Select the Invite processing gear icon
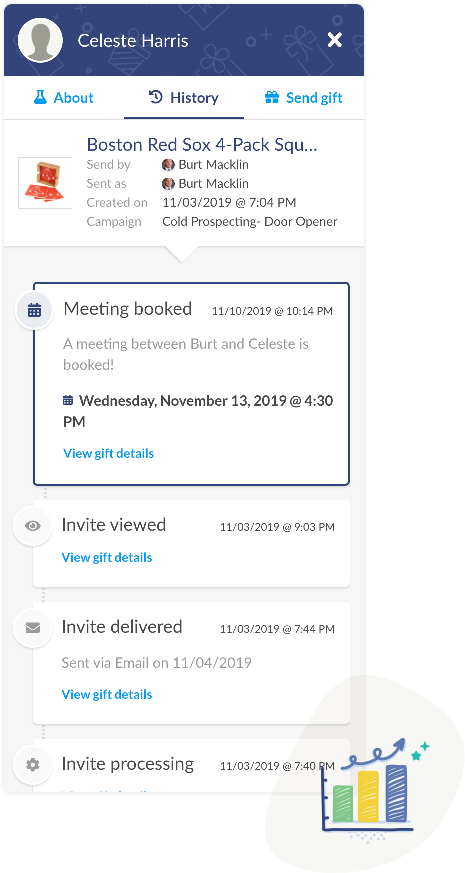 point(33,765)
